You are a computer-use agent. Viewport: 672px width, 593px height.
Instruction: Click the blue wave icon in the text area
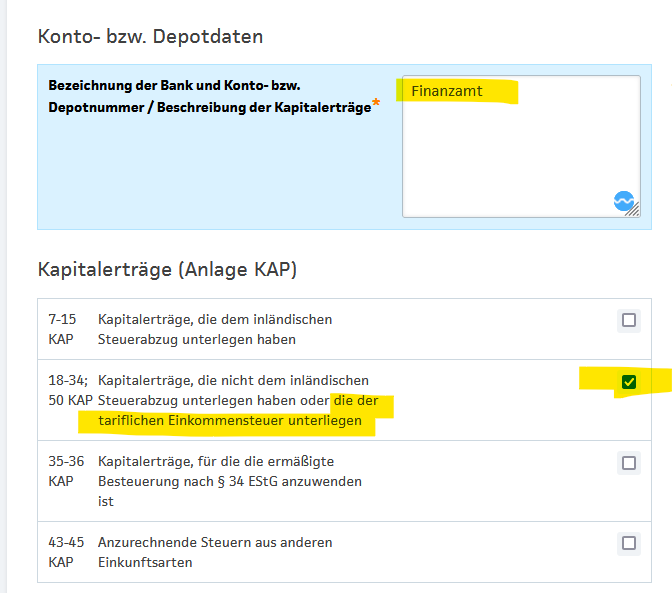click(624, 202)
